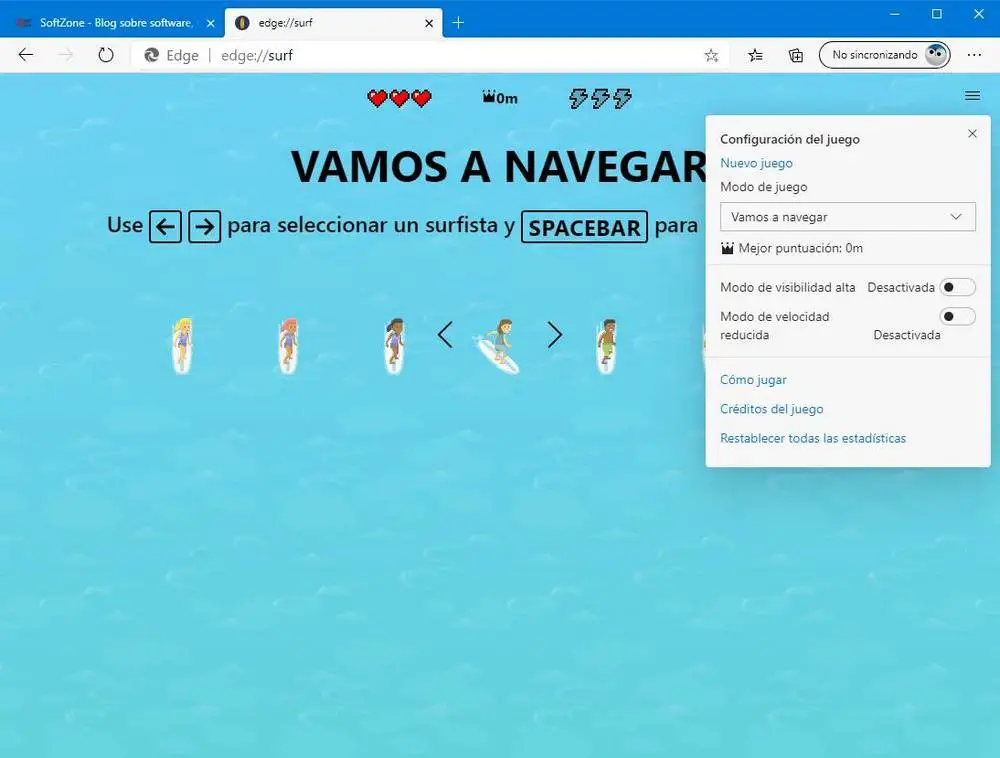
Task: Click the browser forward arrow
Action: [66, 55]
